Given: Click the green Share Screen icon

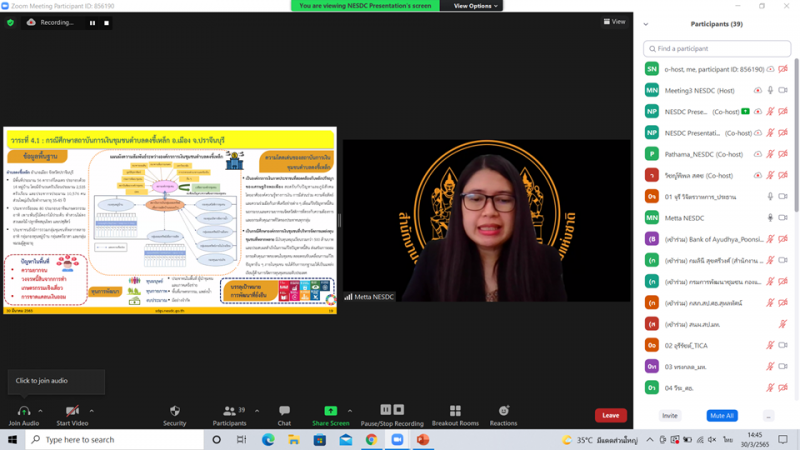Looking at the screenshot, I should point(331,411).
